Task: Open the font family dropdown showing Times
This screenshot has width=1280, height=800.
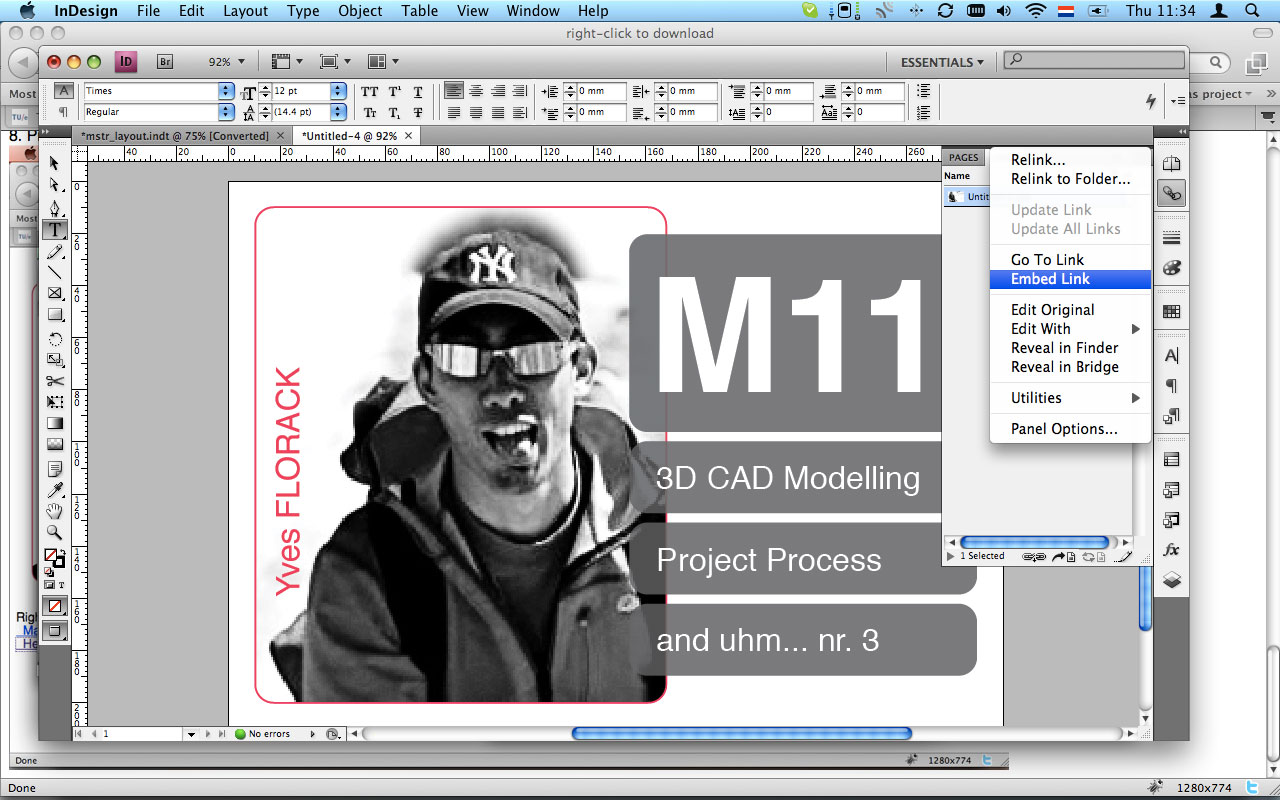Action: coord(226,91)
